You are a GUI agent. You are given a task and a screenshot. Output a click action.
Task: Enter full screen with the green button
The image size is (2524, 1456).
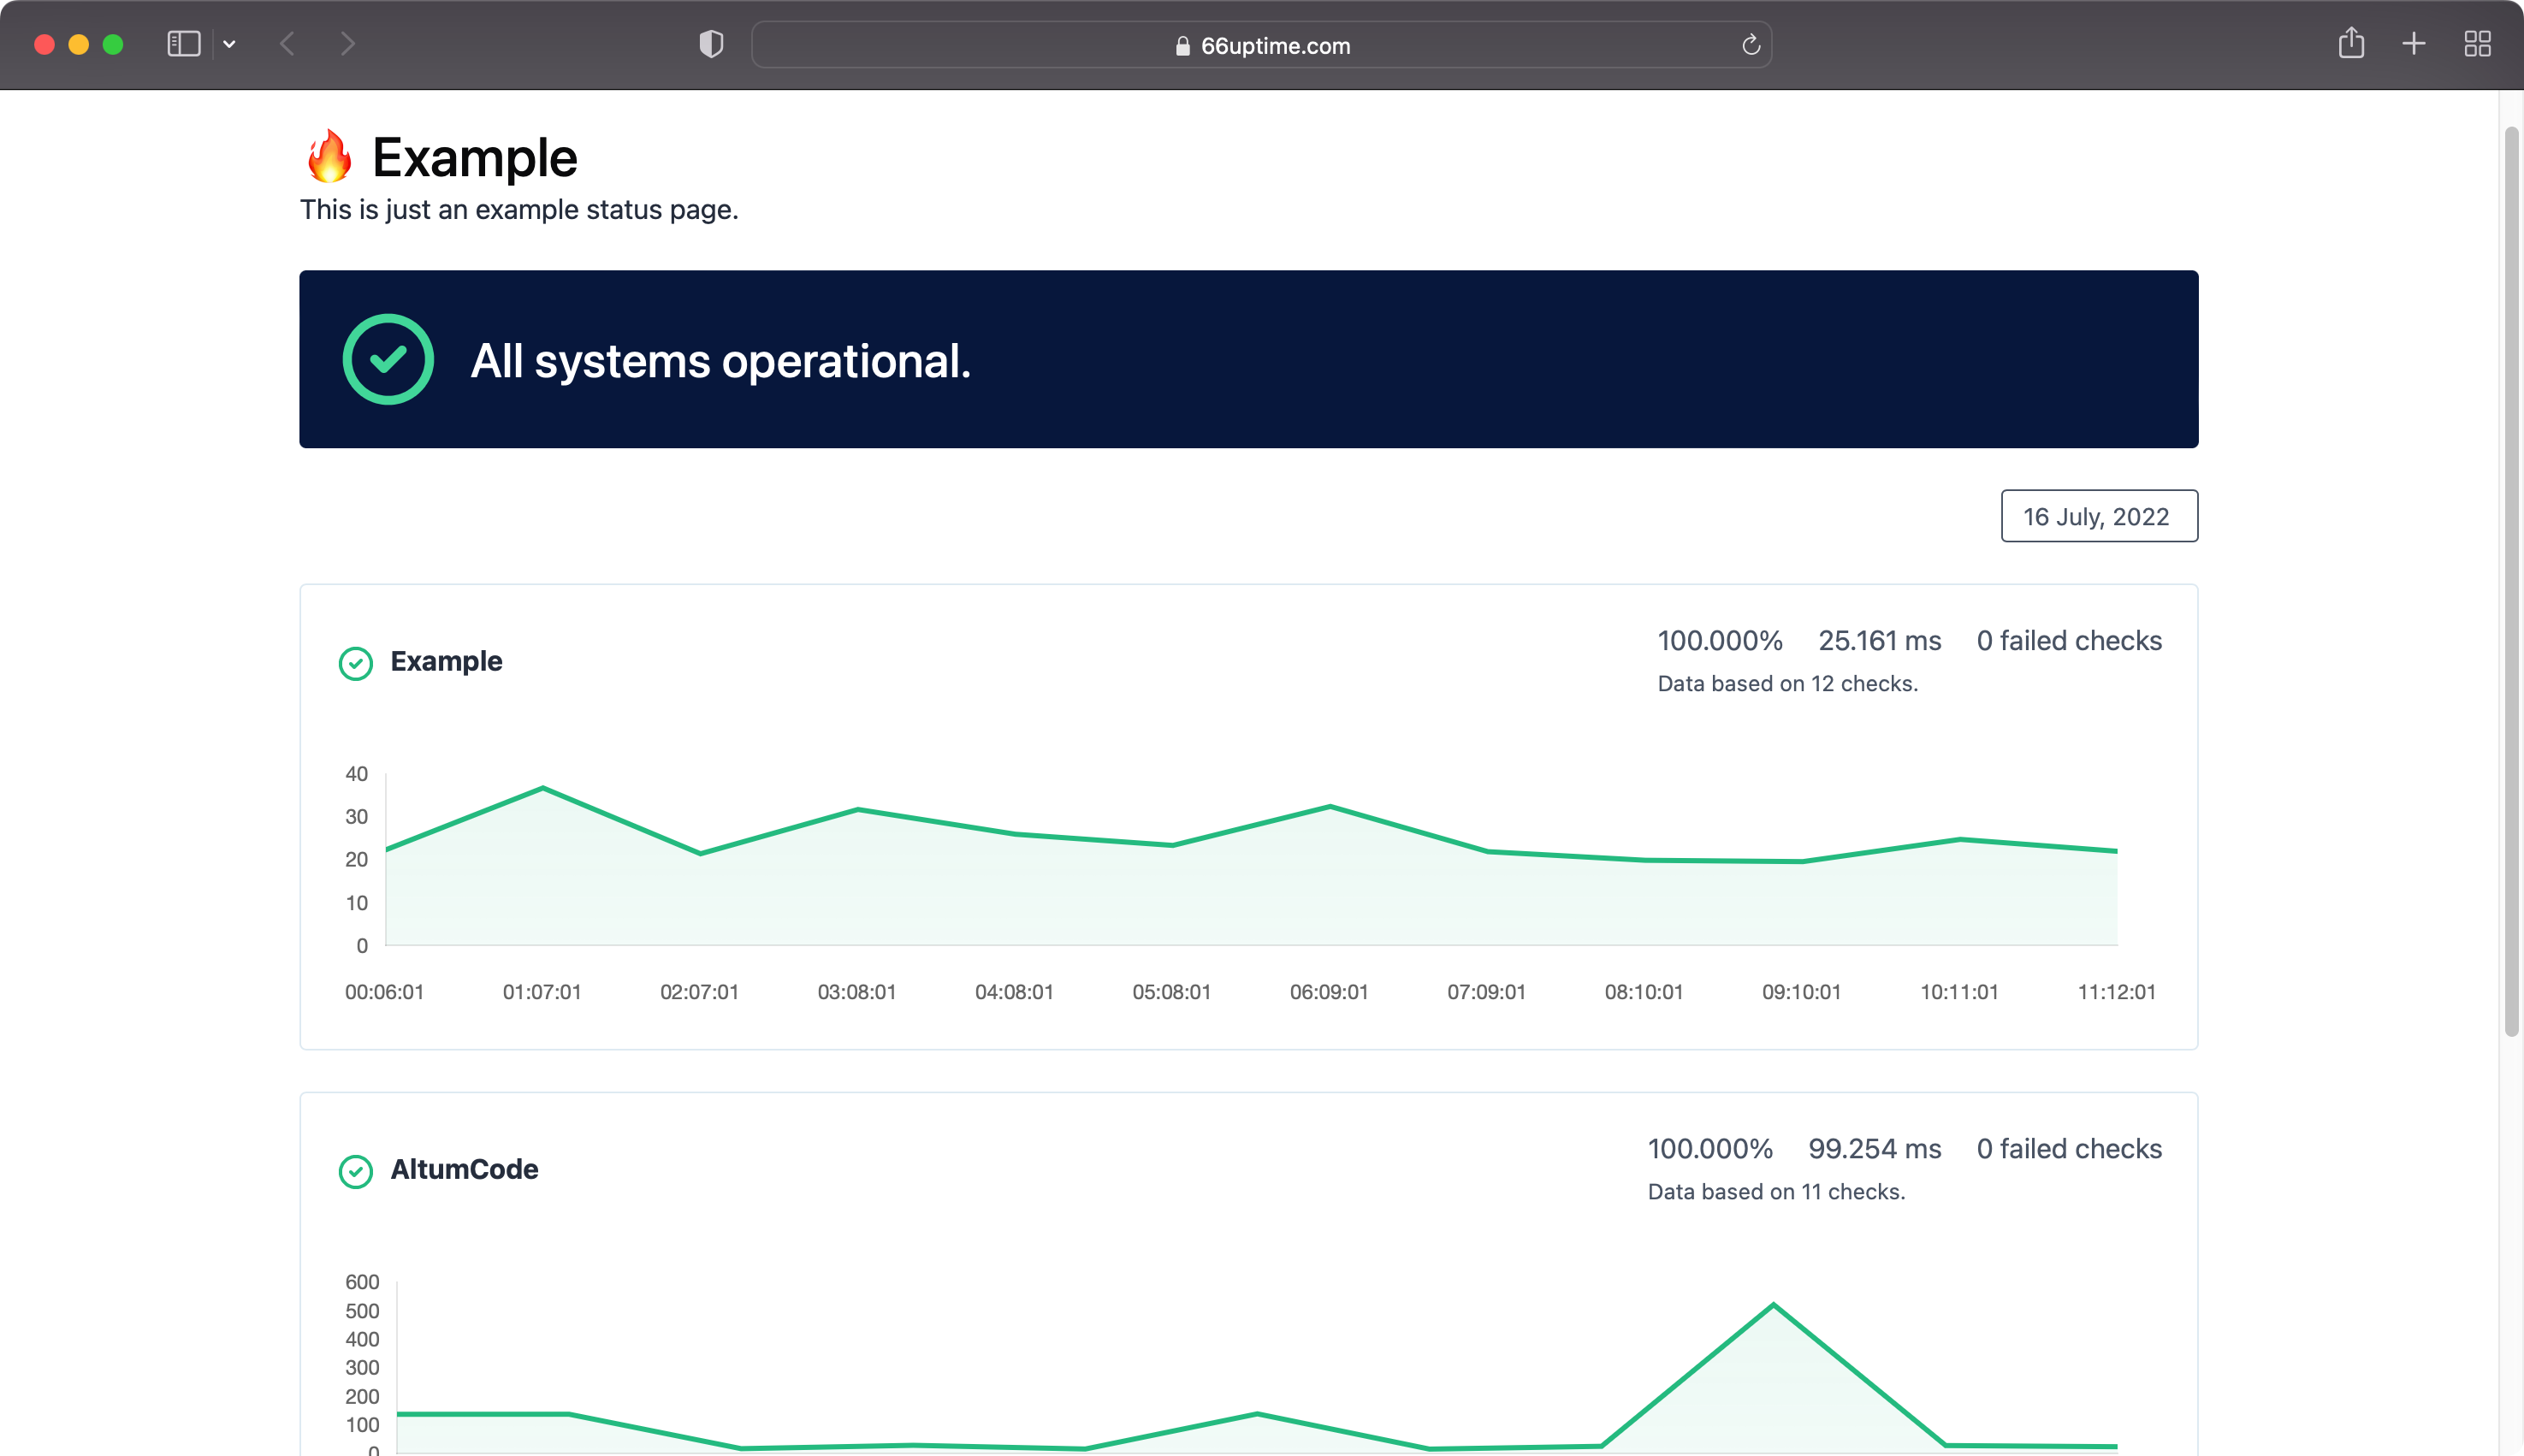coord(113,44)
